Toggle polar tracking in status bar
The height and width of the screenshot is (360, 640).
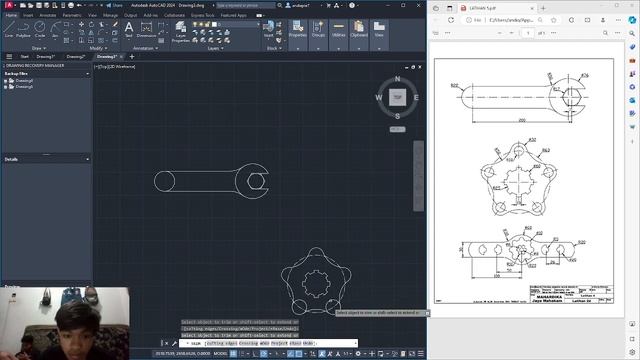[x=264, y=353]
